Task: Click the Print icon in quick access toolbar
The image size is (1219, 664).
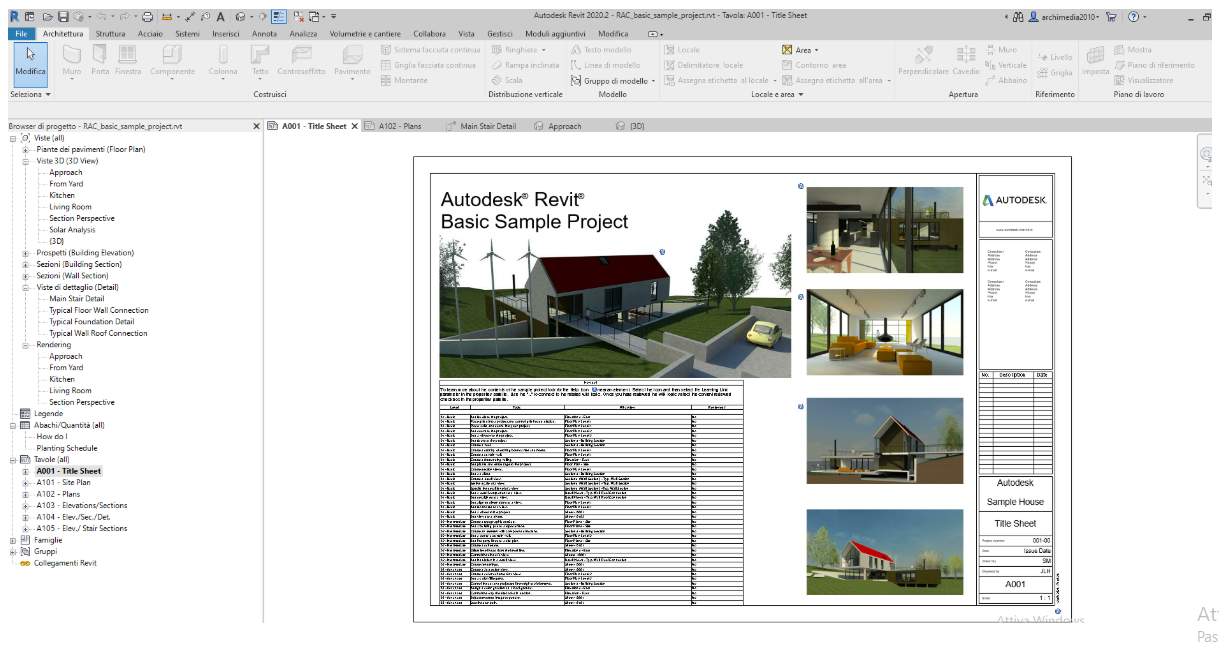Action: [x=147, y=17]
